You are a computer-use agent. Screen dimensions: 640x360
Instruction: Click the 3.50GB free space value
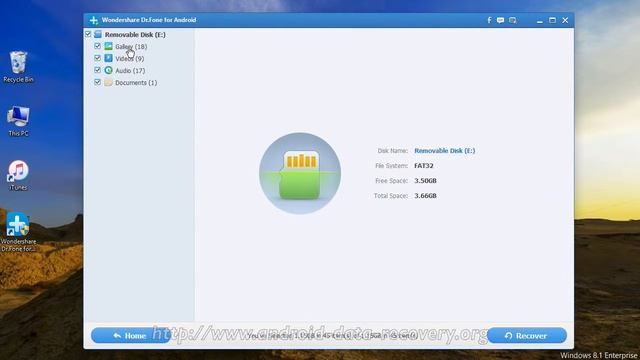[425, 181]
